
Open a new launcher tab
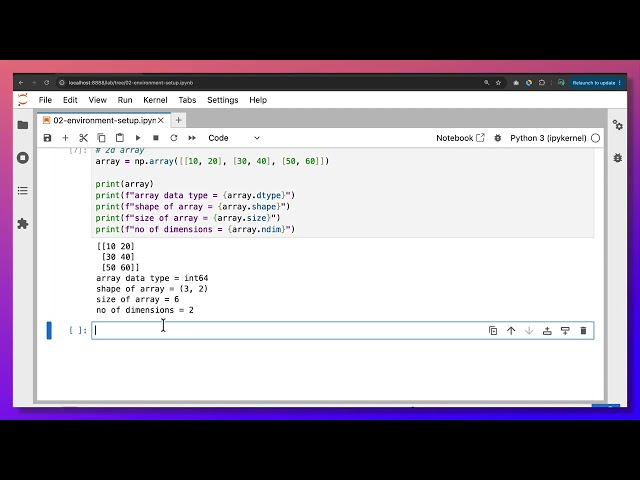(x=178, y=120)
